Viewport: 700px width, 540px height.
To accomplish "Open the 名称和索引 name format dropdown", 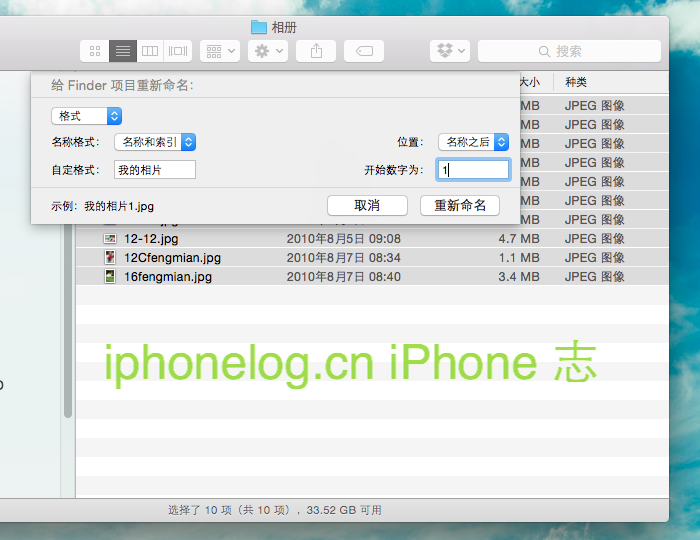I will pos(155,142).
